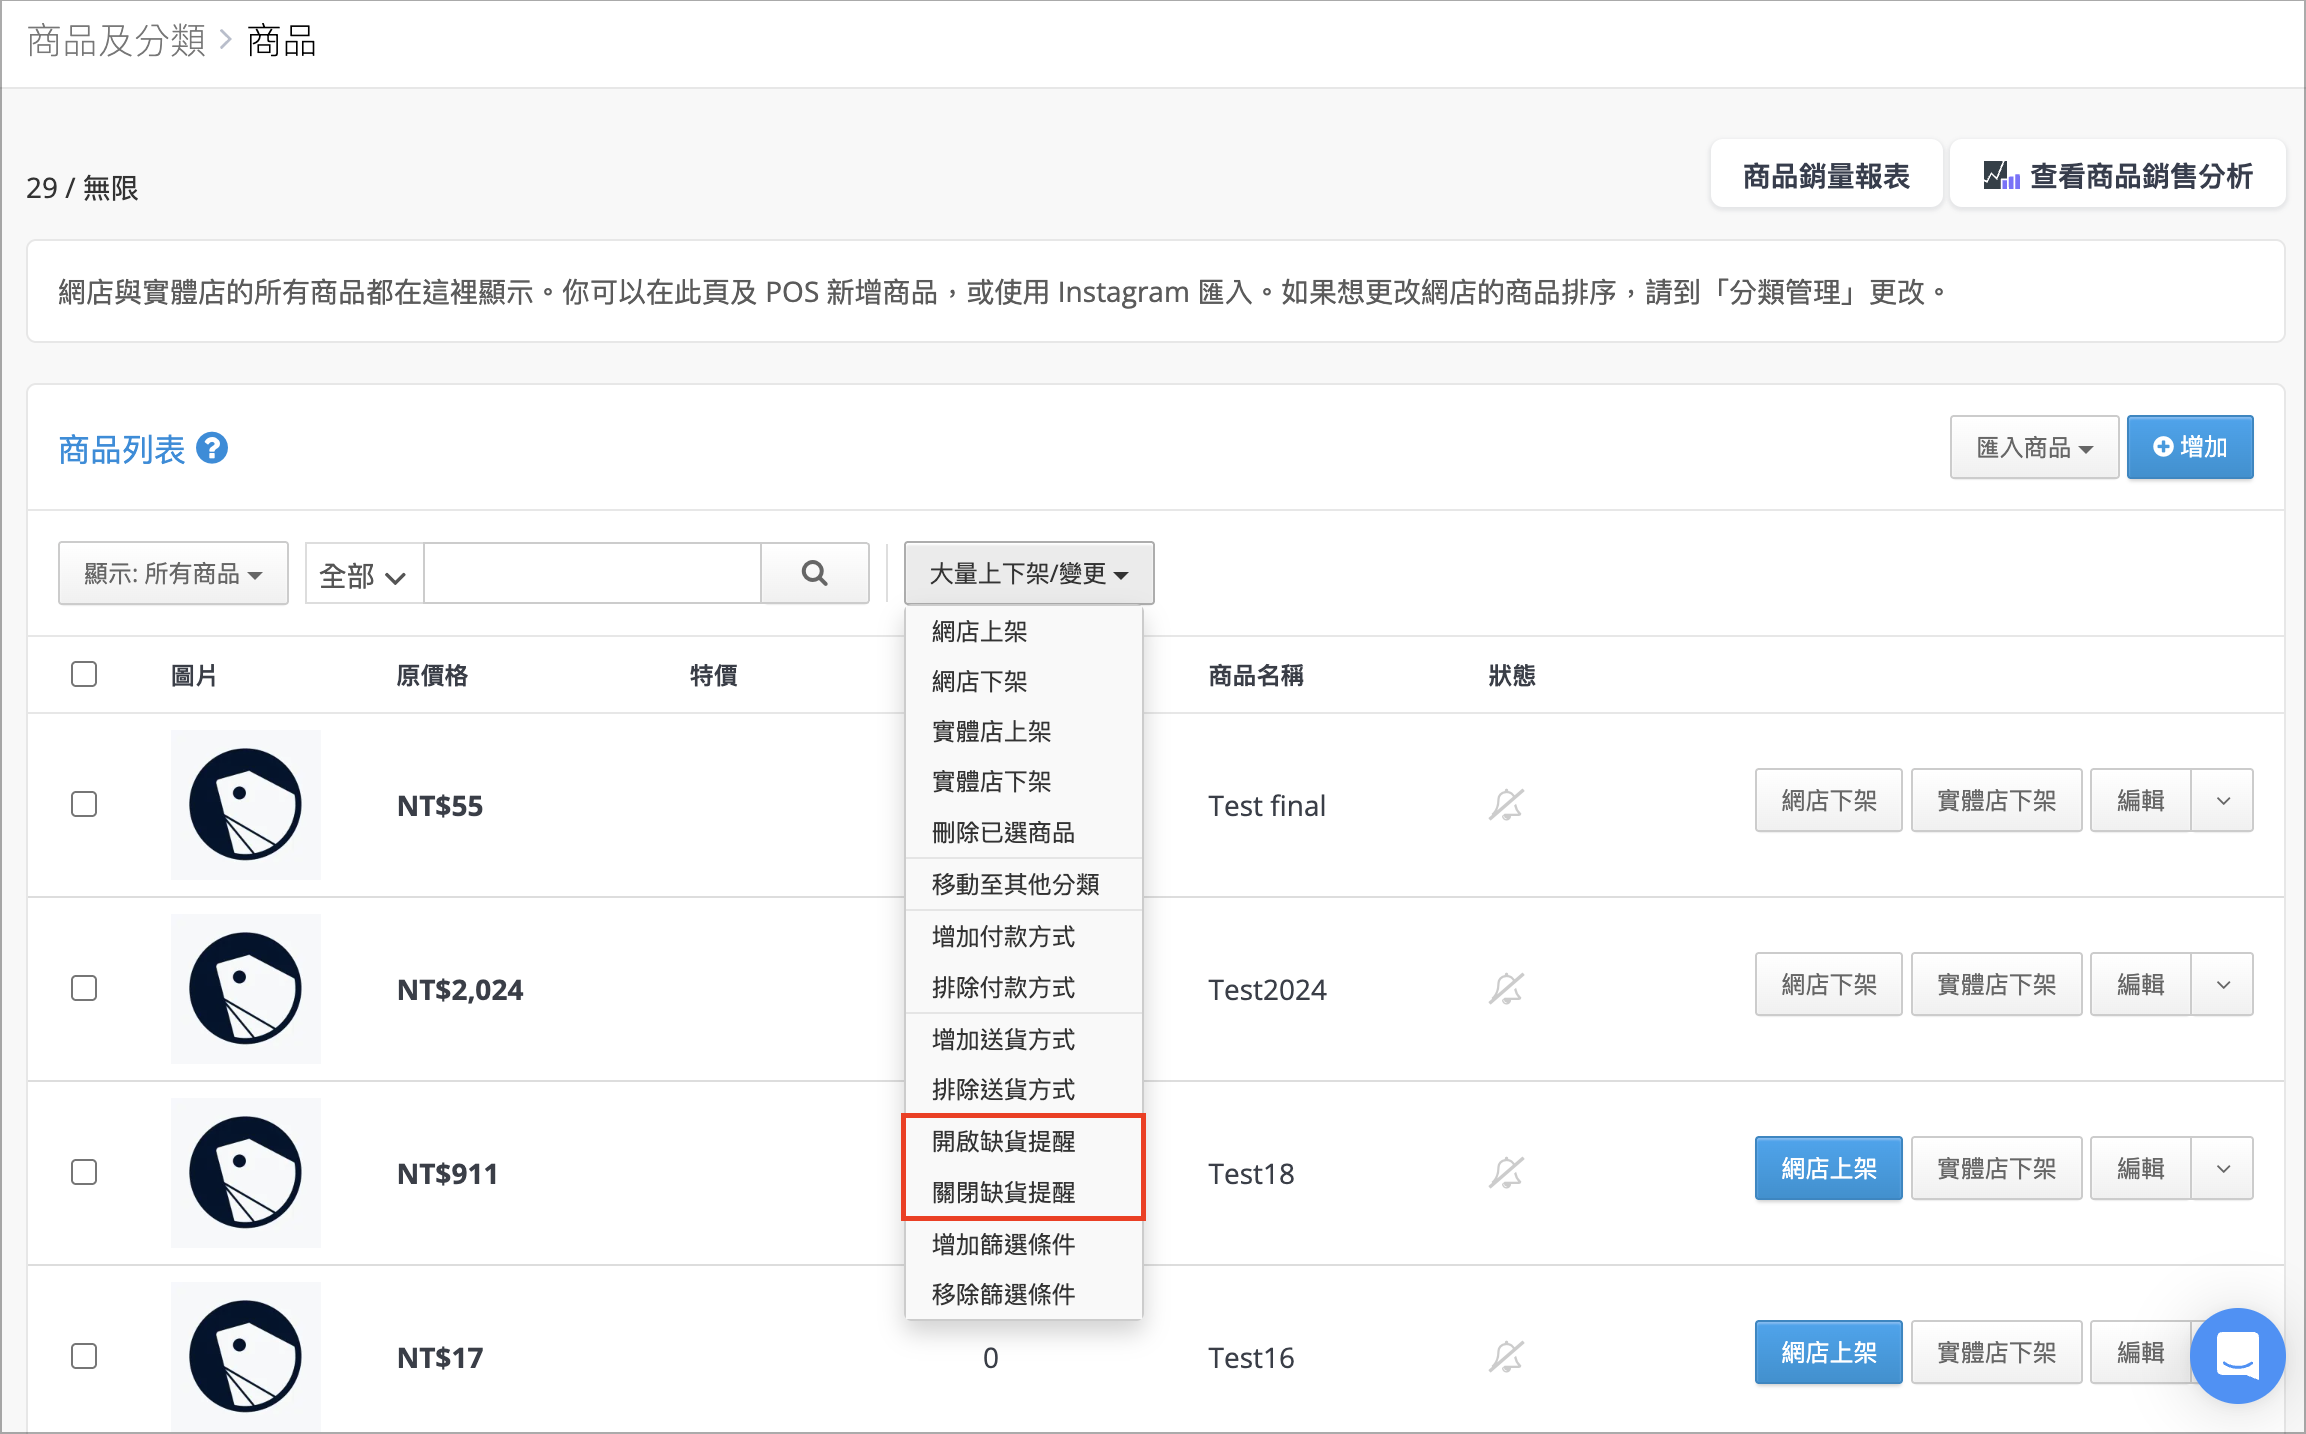This screenshot has width=2306, height=1434.
Task: Click blue 網店上架 for Test18
Action: click(1829, 1168)
